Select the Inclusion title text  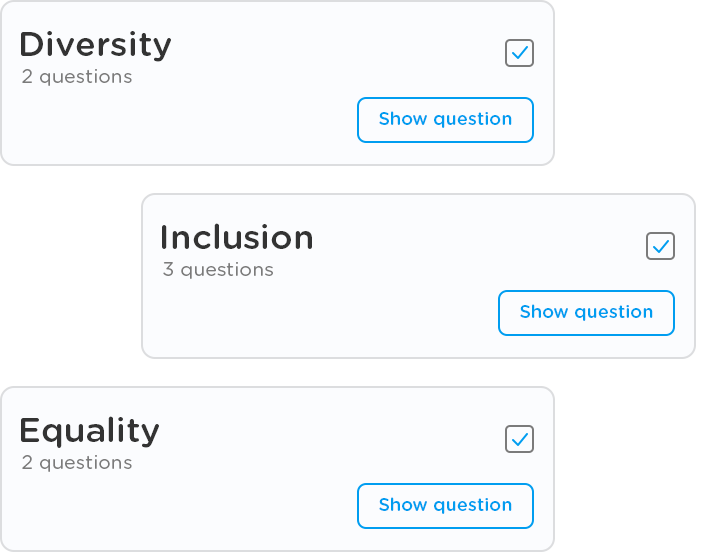point(236,238)
